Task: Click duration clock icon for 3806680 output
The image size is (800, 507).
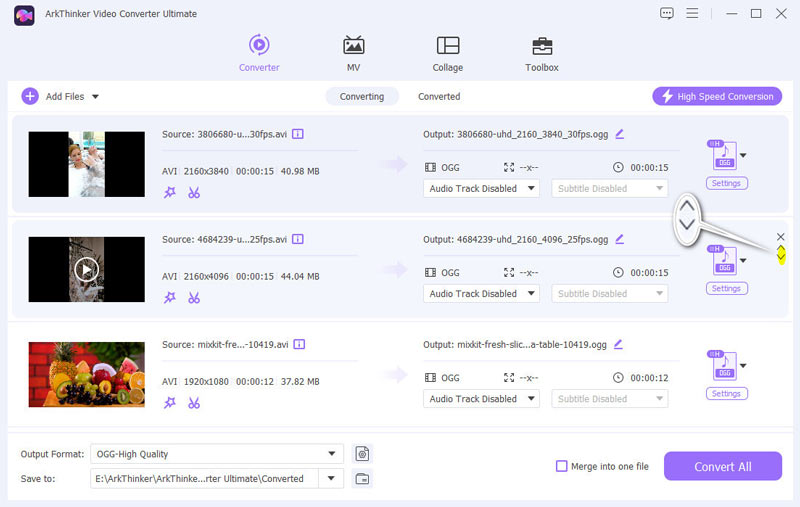Action: pos(618,167)
